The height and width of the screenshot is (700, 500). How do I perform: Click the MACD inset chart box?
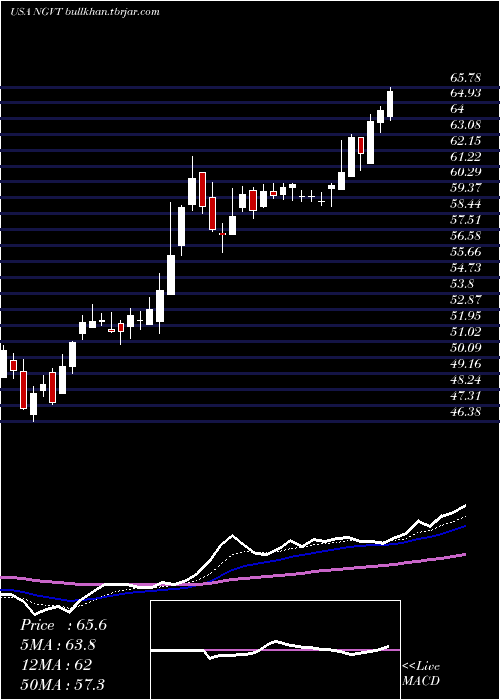(275, 650)
